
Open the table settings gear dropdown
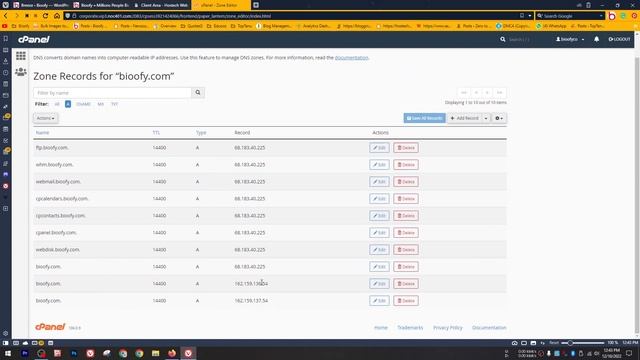(499, 118)
